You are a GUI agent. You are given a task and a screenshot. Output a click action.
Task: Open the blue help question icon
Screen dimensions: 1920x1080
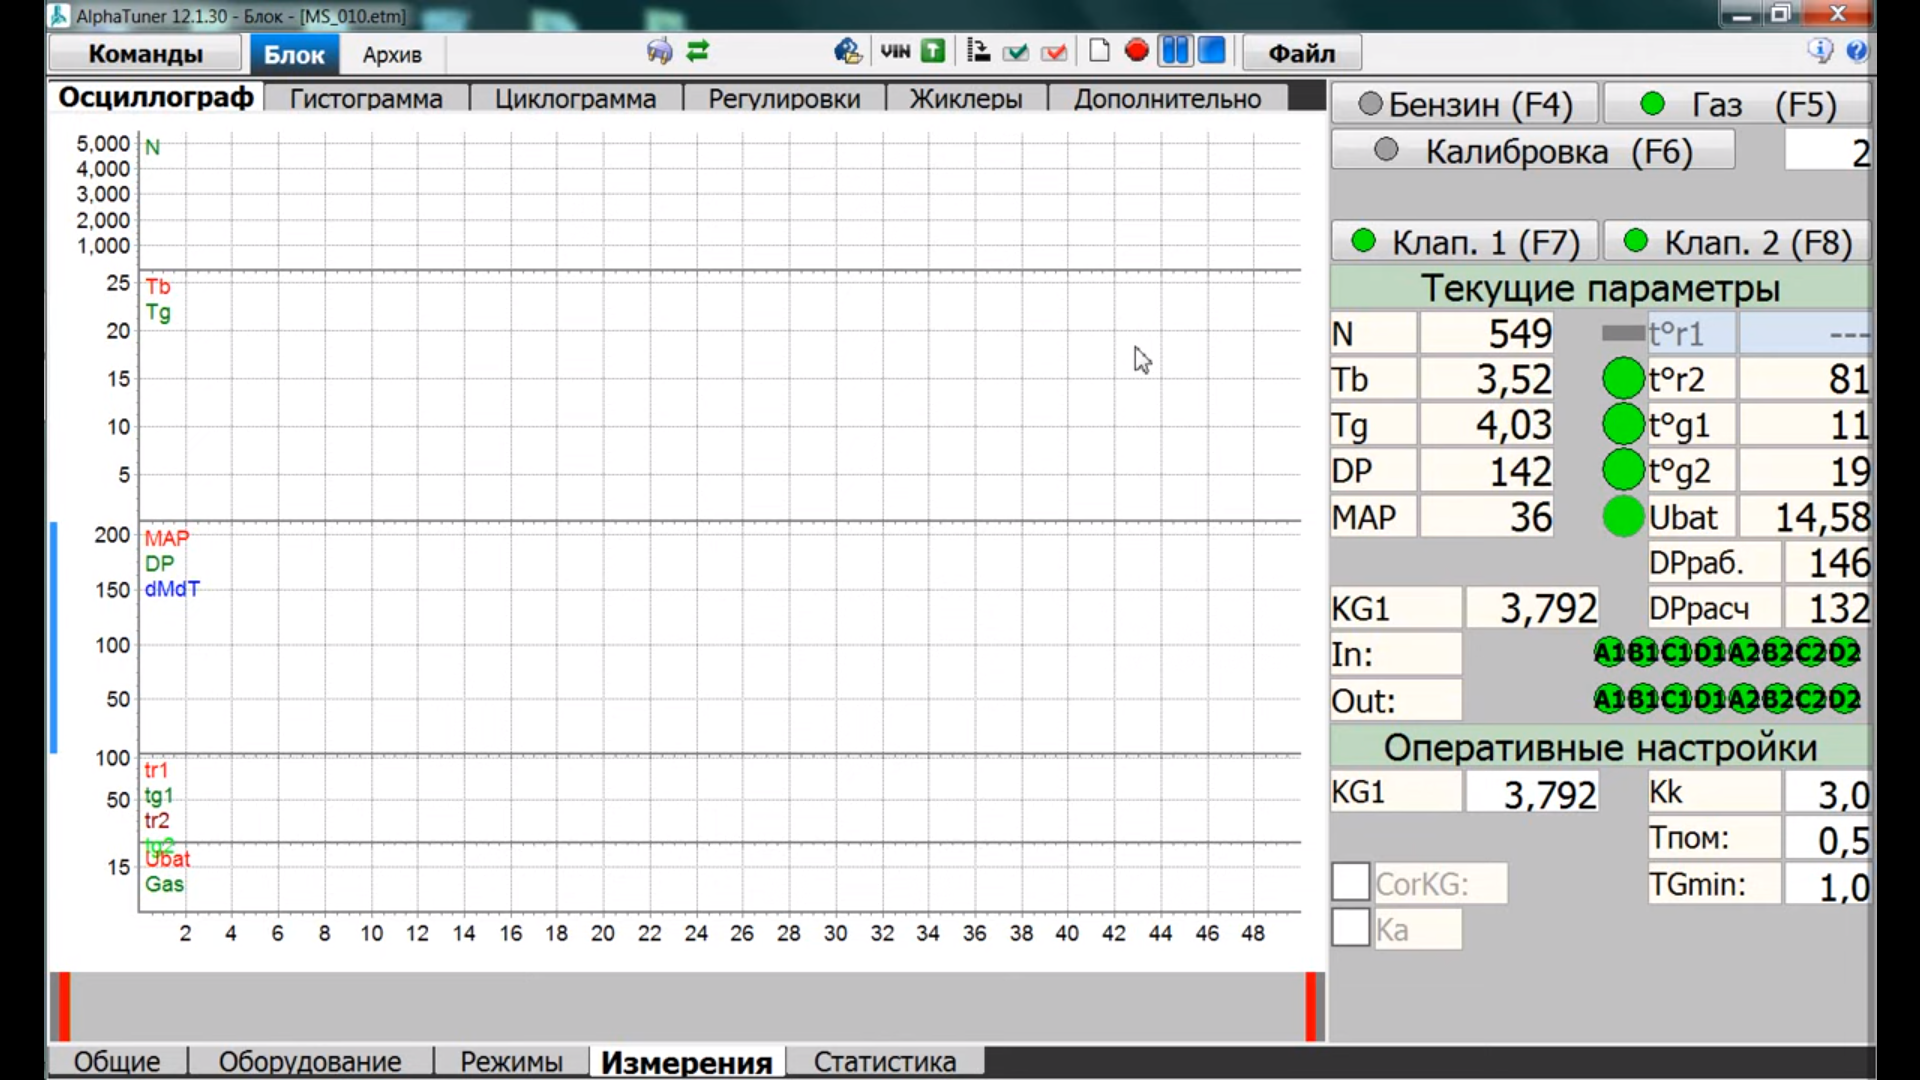pyautogui.click(x=1857, y=51)
